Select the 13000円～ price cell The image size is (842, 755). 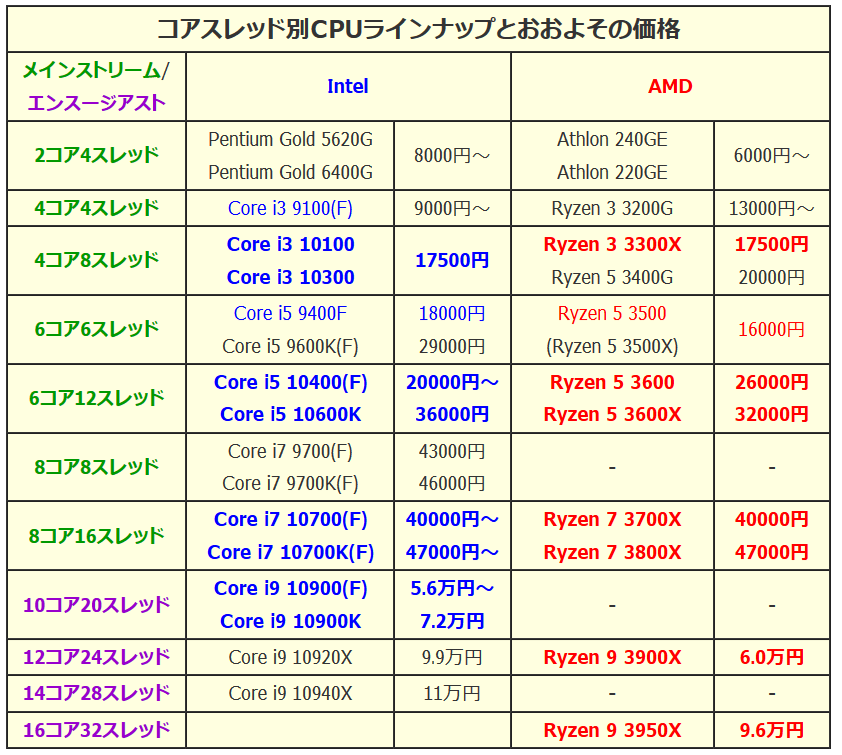(x=772, y=208)
